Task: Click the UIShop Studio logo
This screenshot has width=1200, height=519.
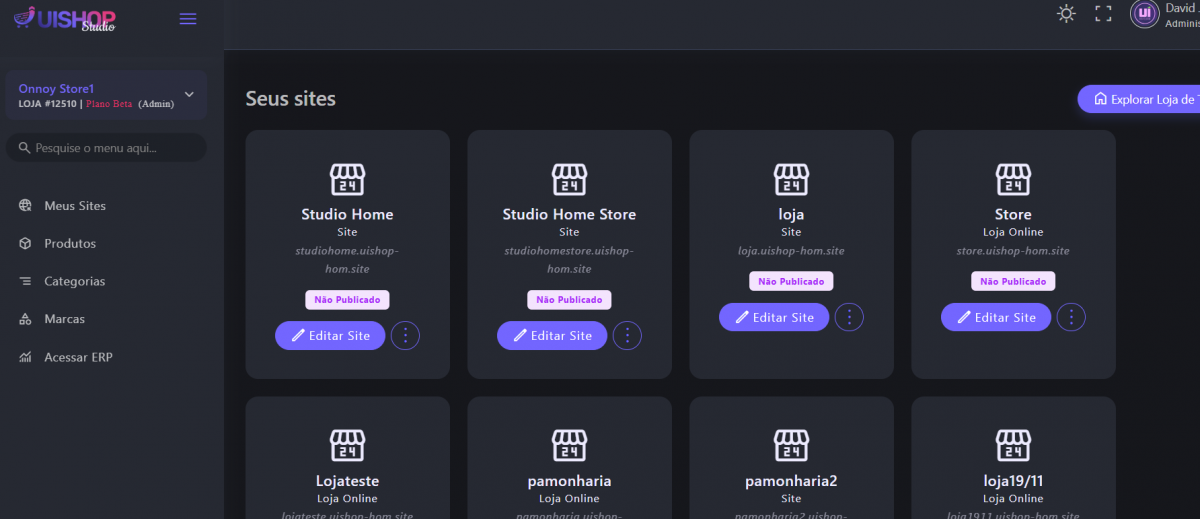Action: [65, 18]
